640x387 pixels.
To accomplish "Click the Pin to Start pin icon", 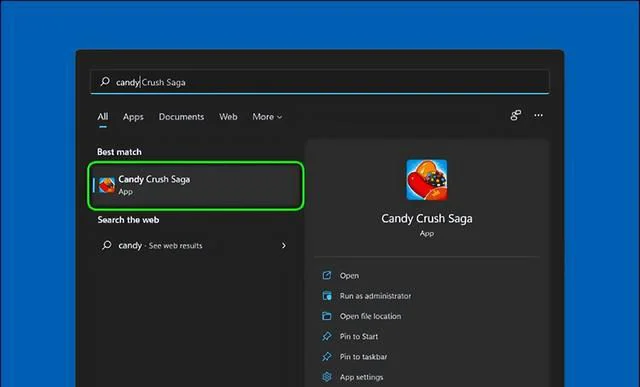I will coord(327,336).
